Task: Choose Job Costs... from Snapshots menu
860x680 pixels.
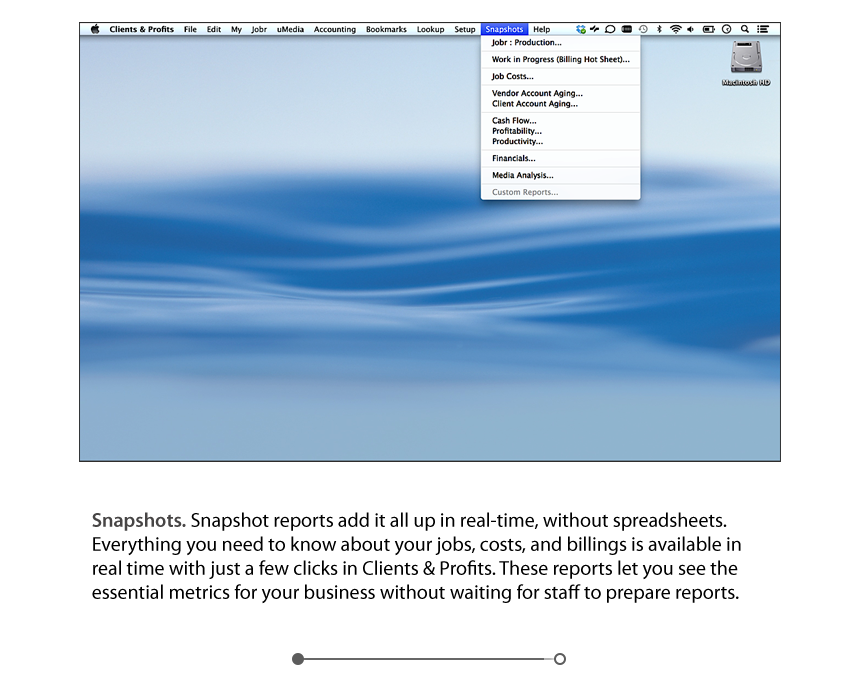Action: coord(512,76)
